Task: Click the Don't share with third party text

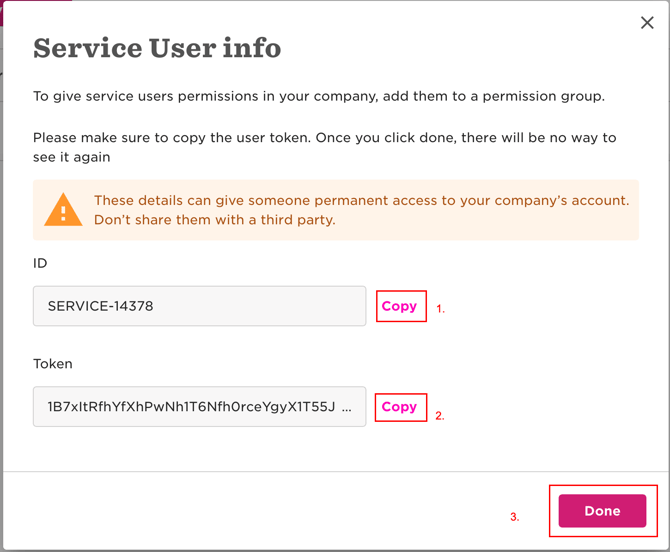Action: pyautogui.click(x=214, y=220)
